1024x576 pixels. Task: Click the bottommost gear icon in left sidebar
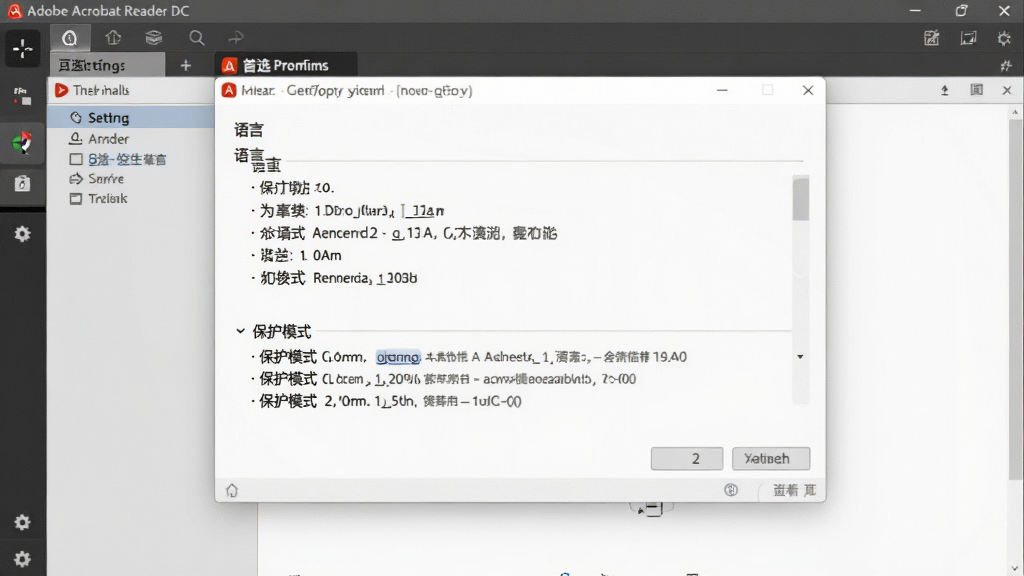22,559
